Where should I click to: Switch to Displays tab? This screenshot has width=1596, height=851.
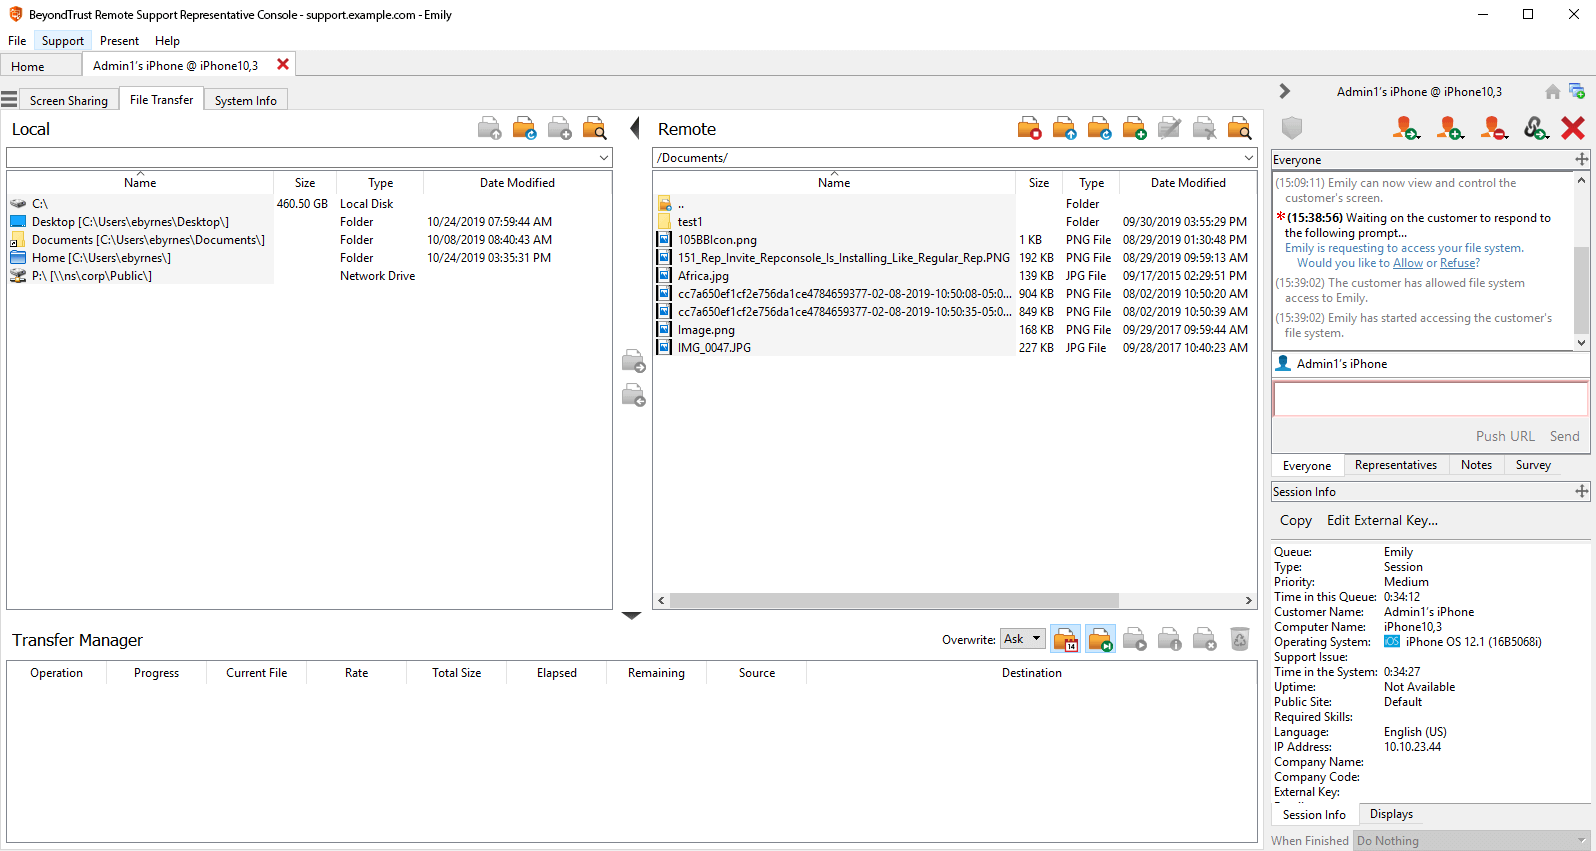coord(1391,814)
